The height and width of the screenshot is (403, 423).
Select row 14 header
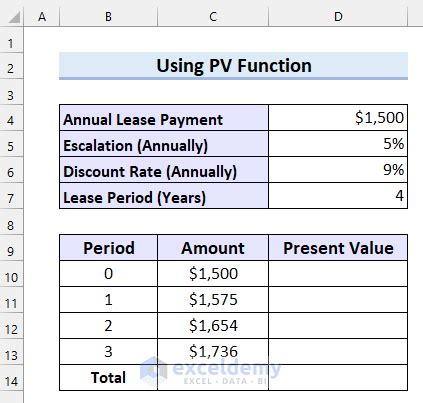[11, 378]
